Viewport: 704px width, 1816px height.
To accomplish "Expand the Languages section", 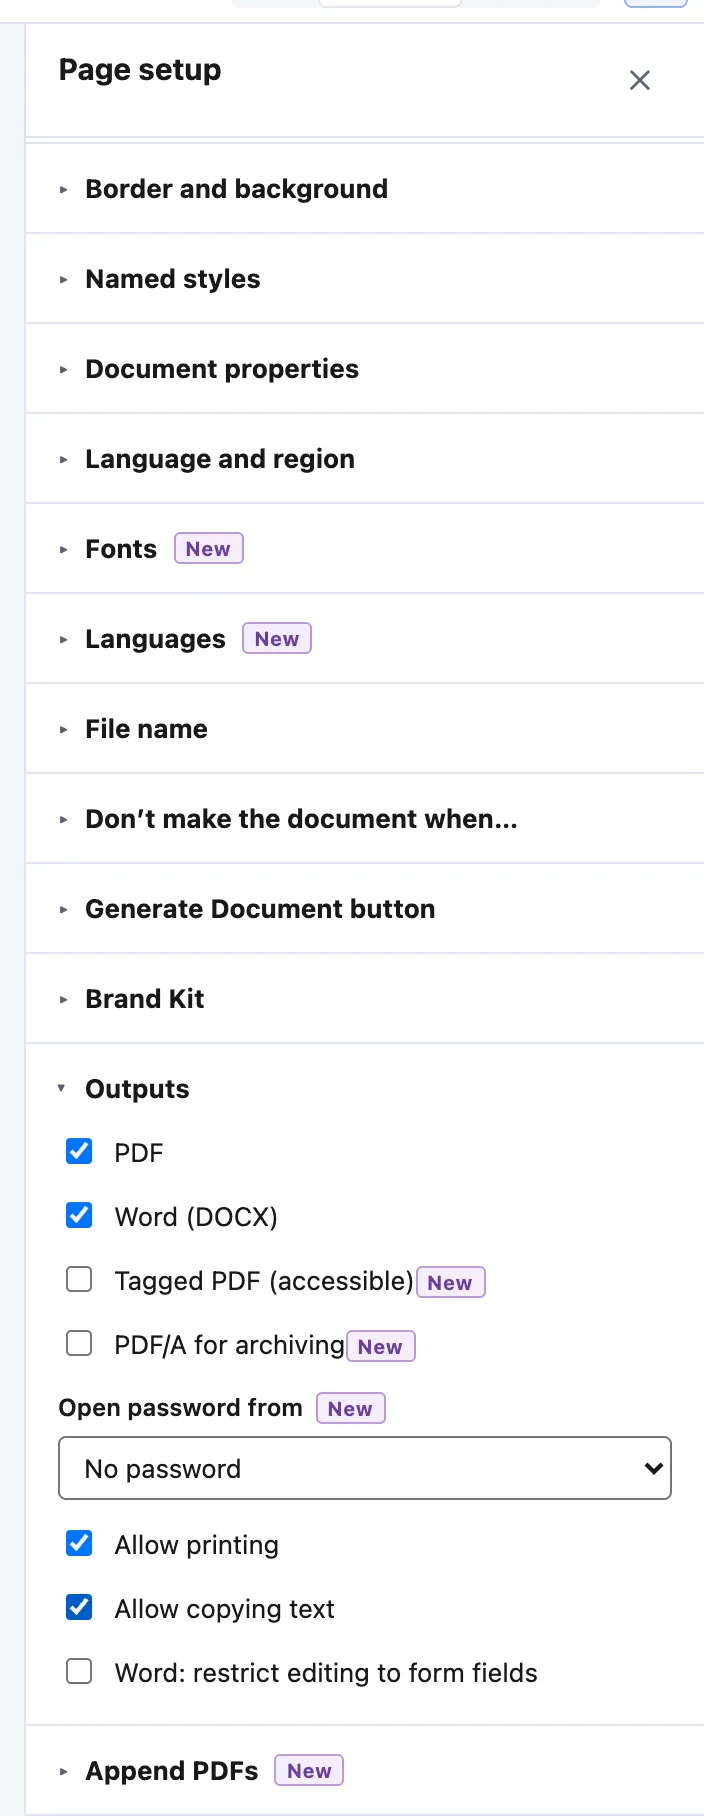I will click(365, 639).
